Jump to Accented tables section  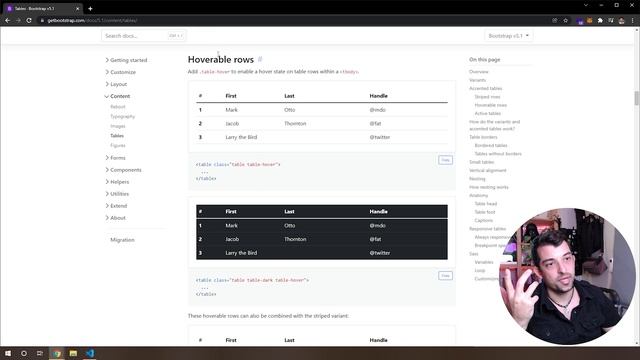(486, 89)
